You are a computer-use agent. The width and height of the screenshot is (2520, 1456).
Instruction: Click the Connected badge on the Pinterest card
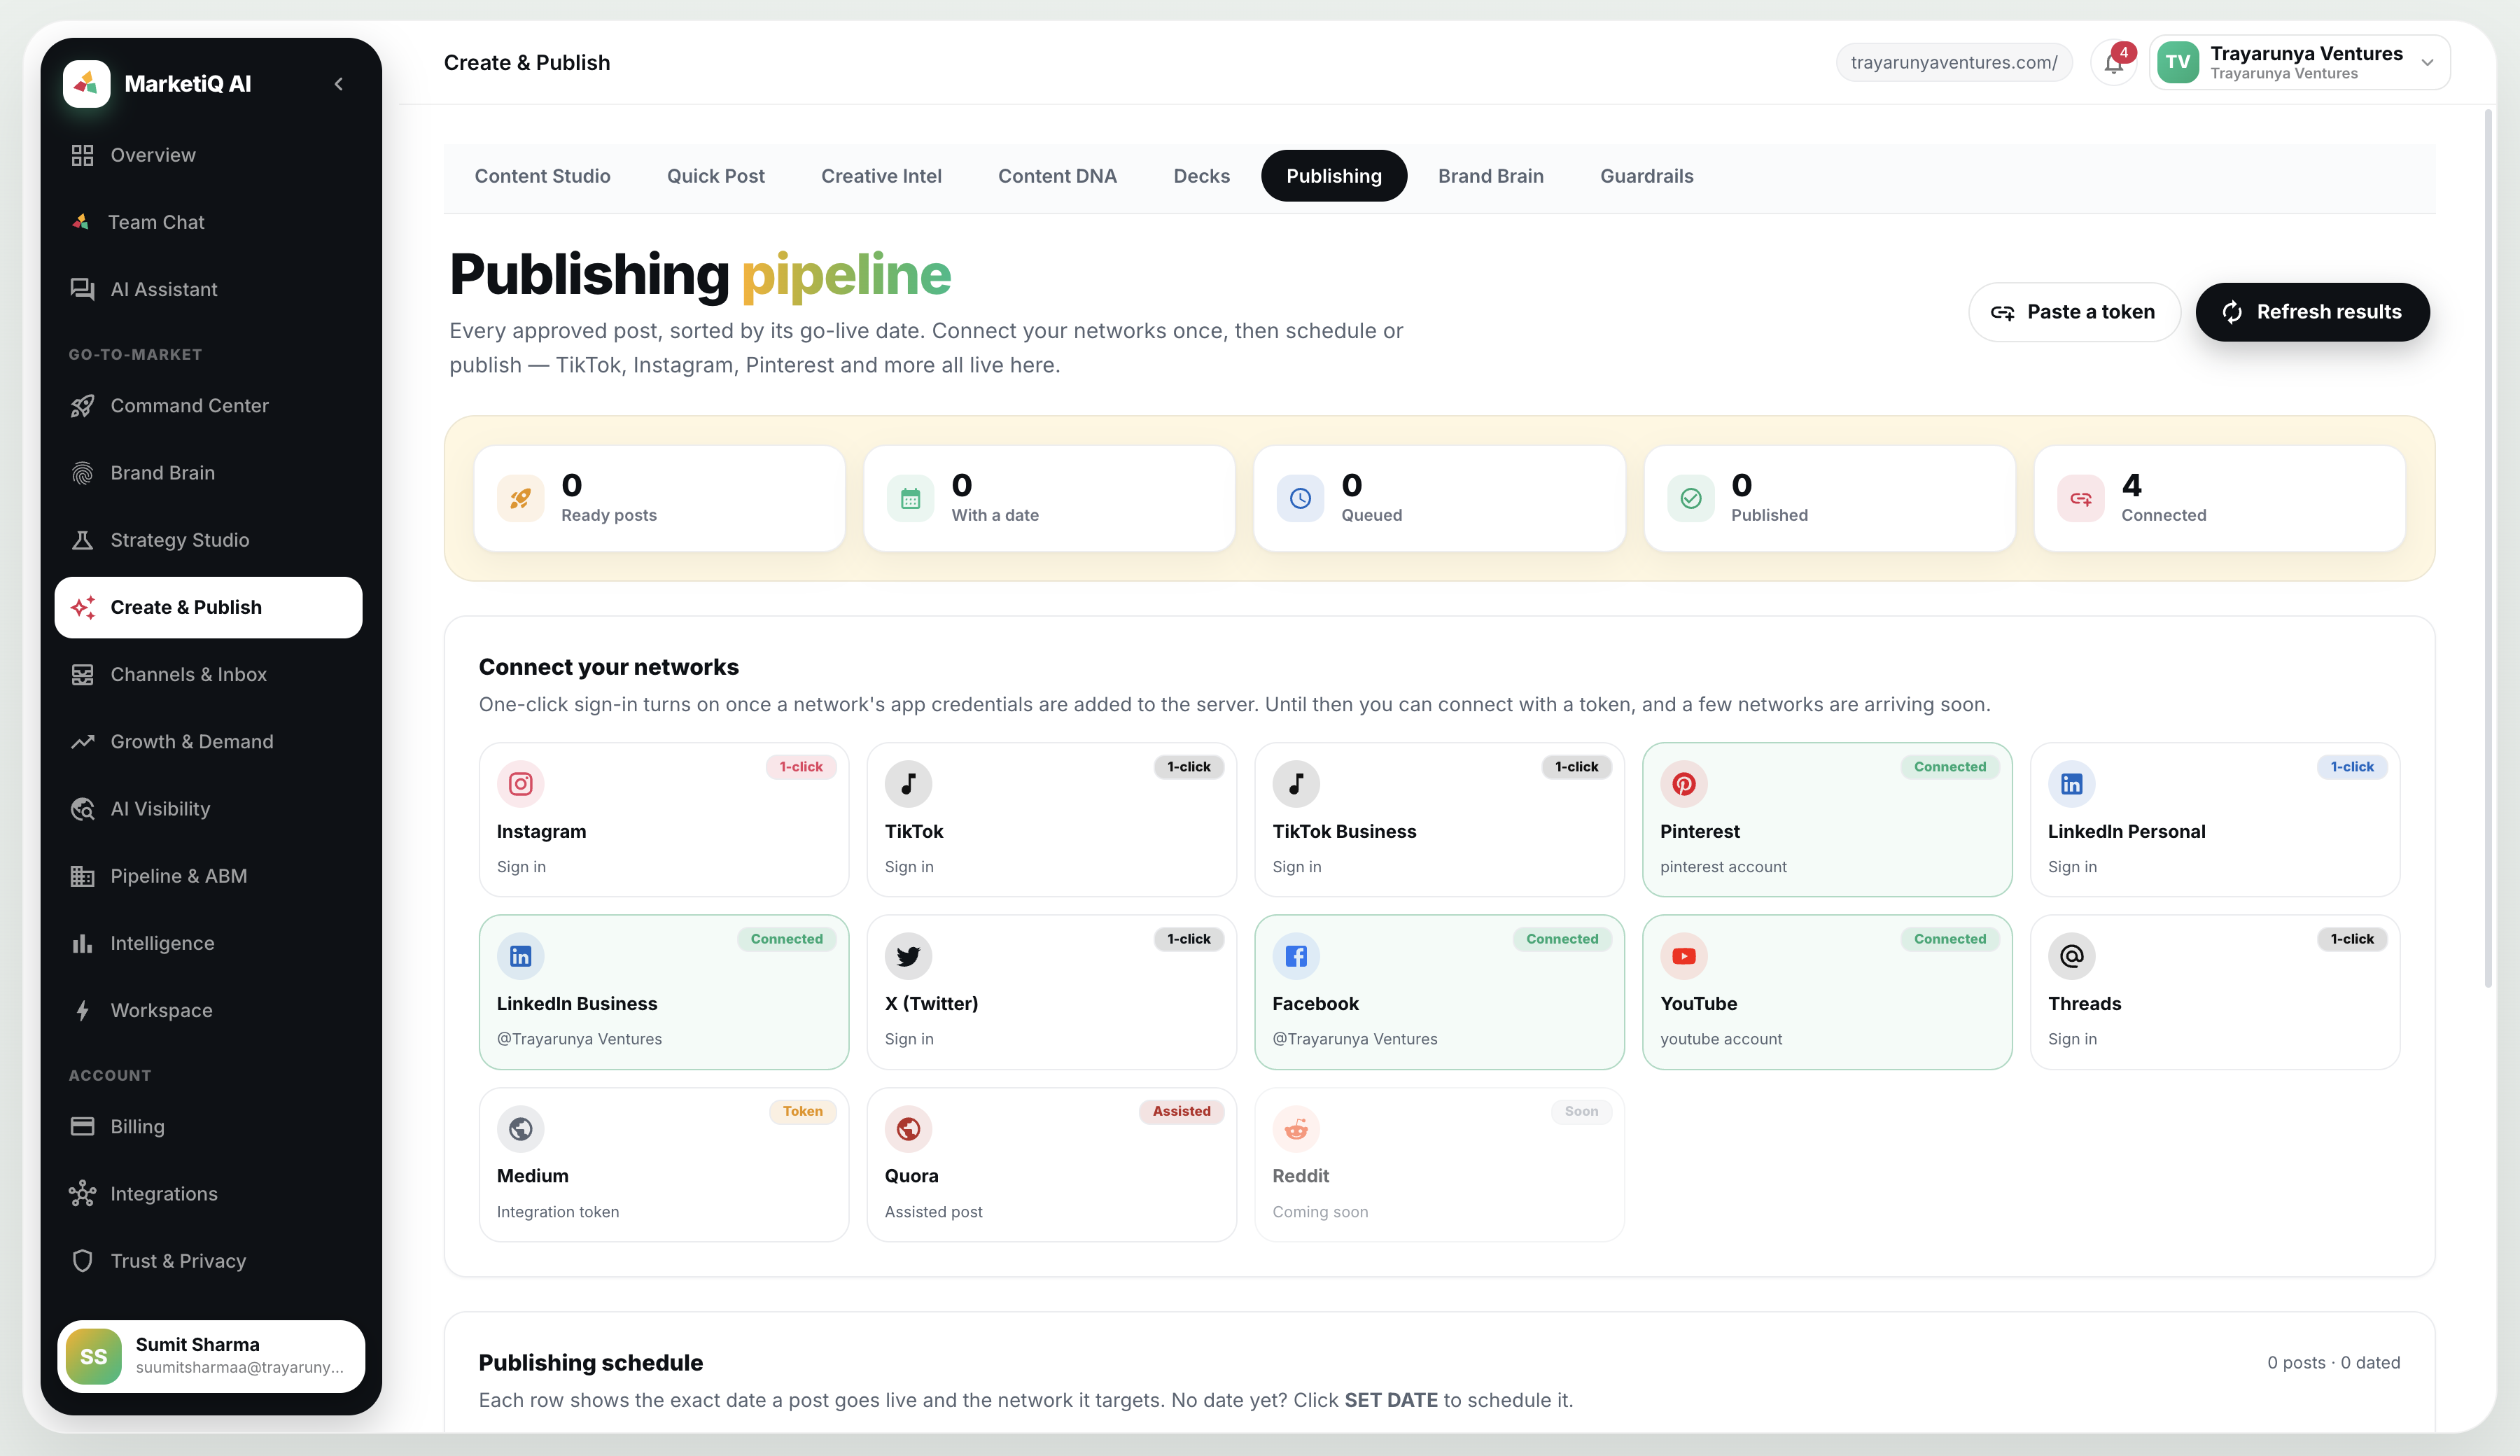tap(1950, 767)
